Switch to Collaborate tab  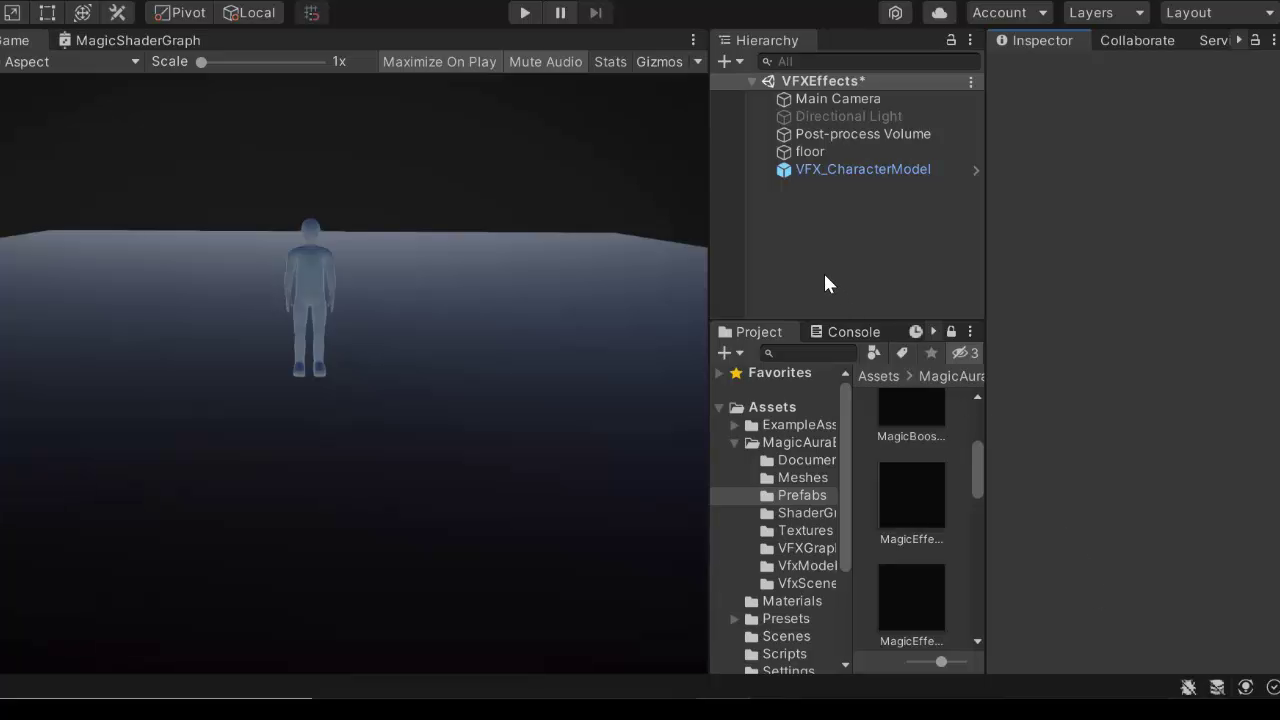coord(1137,40)
